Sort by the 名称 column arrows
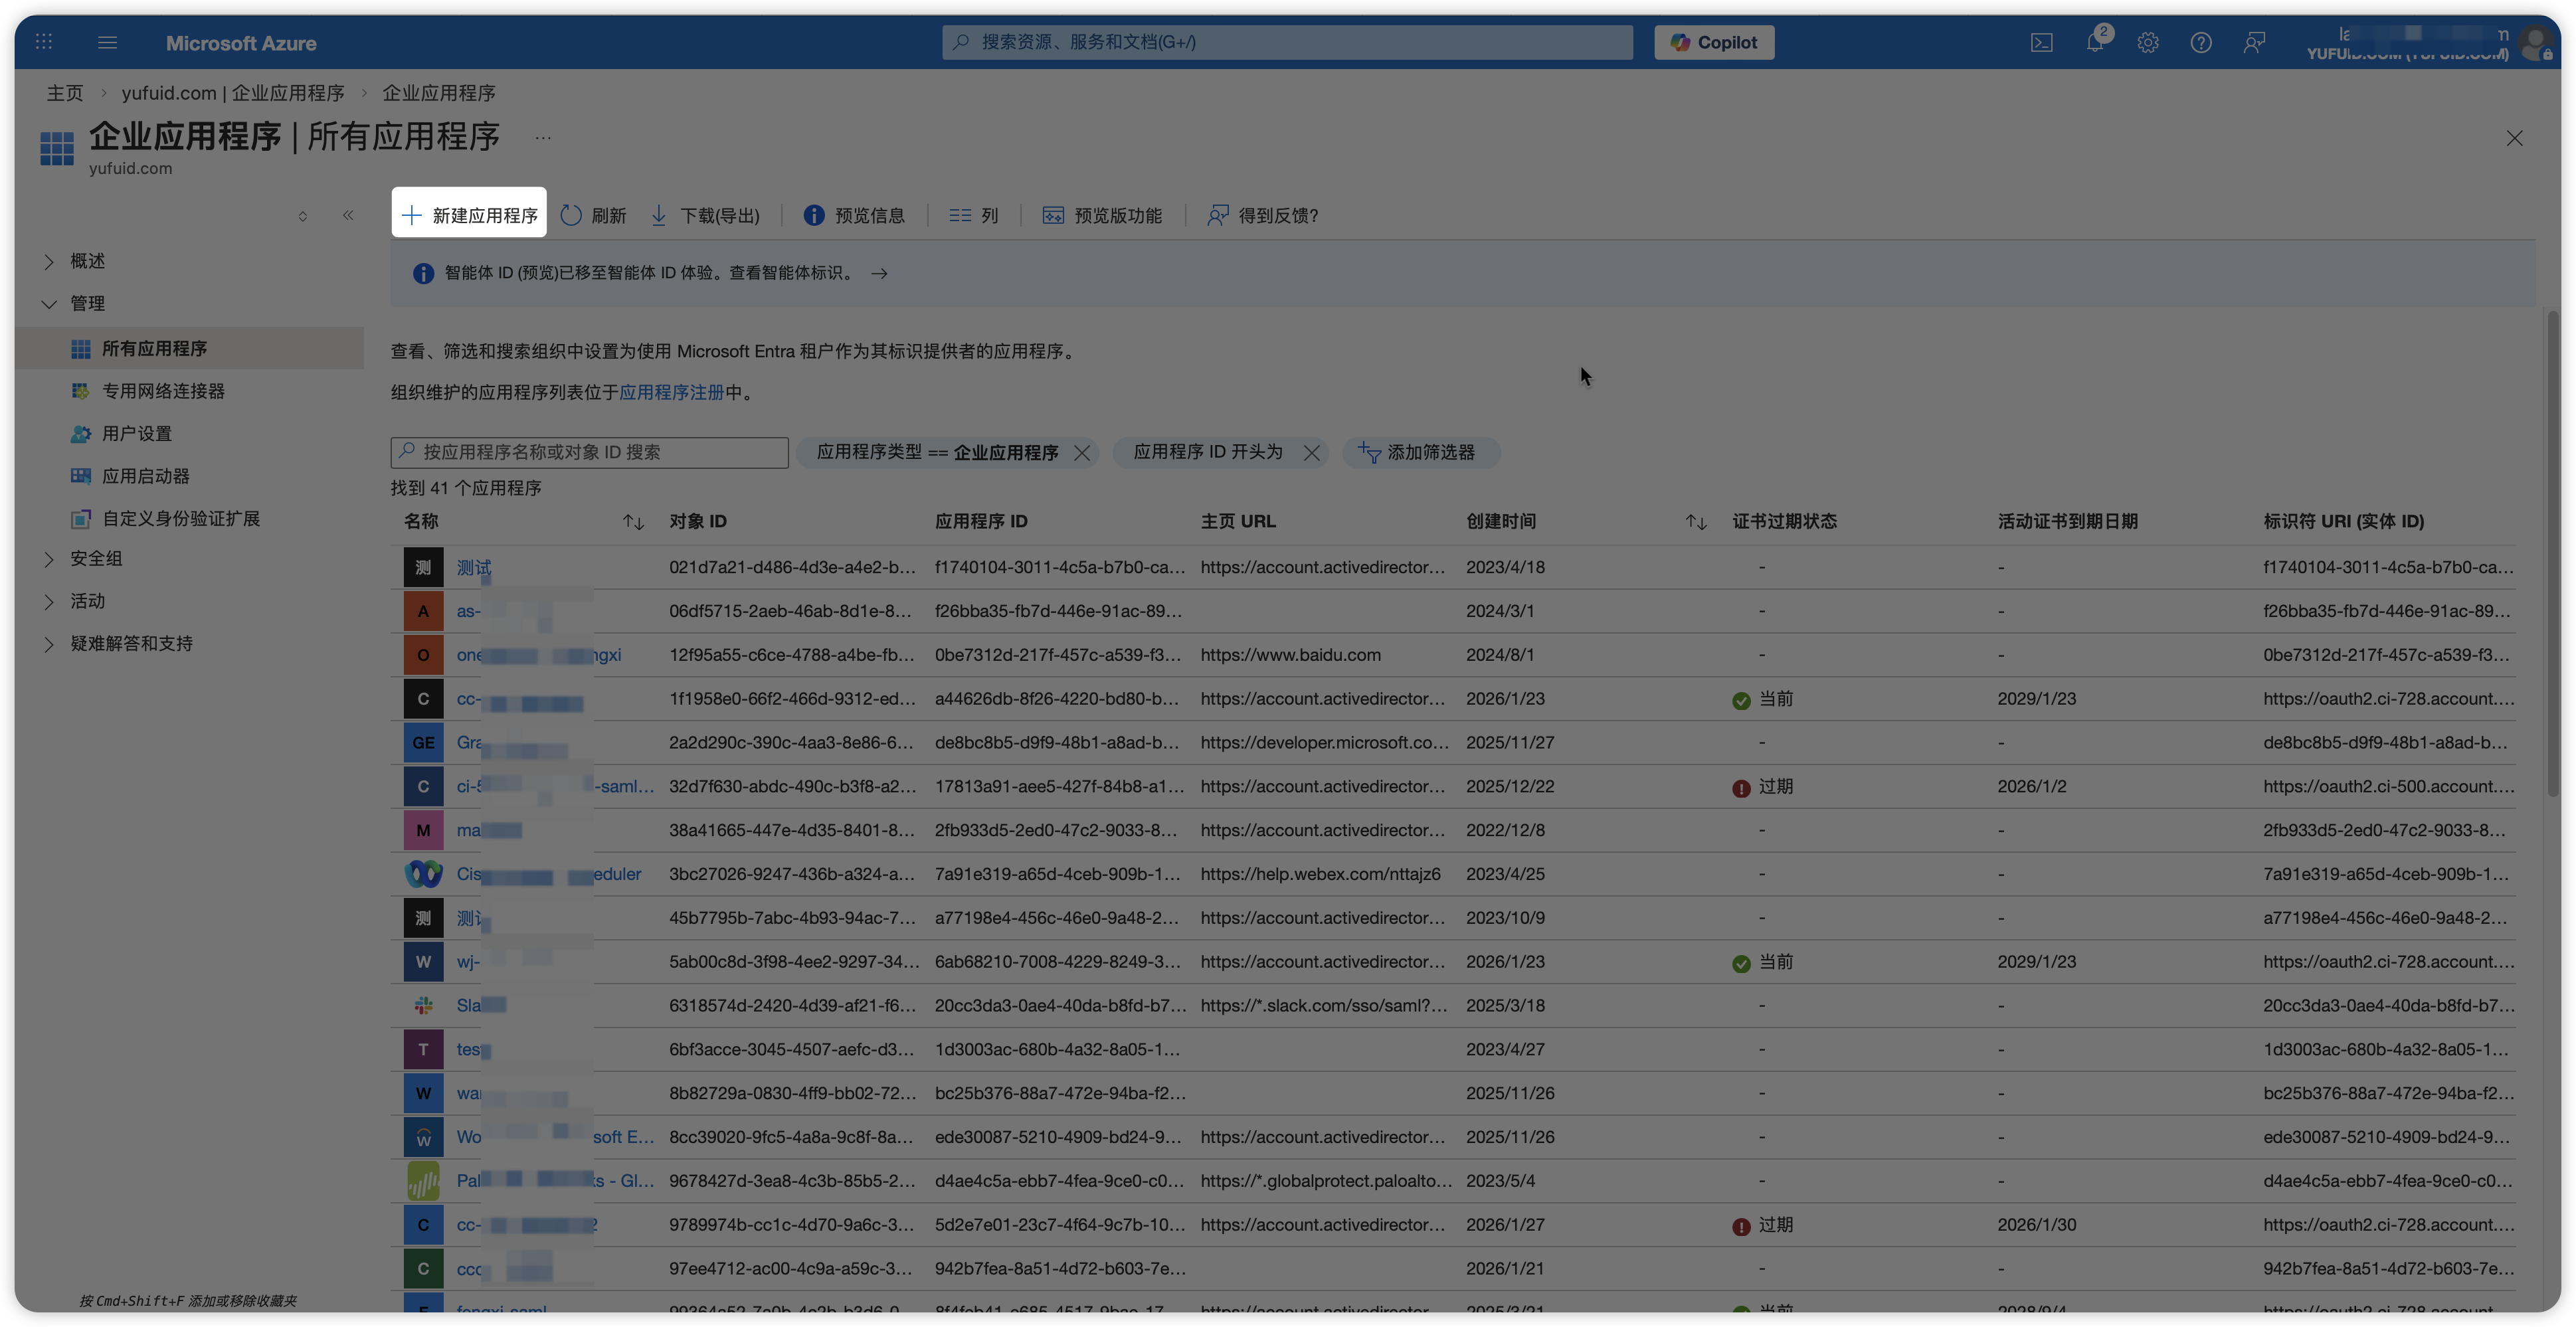This screenshot has height=1327, width=2576. point(633,522)
